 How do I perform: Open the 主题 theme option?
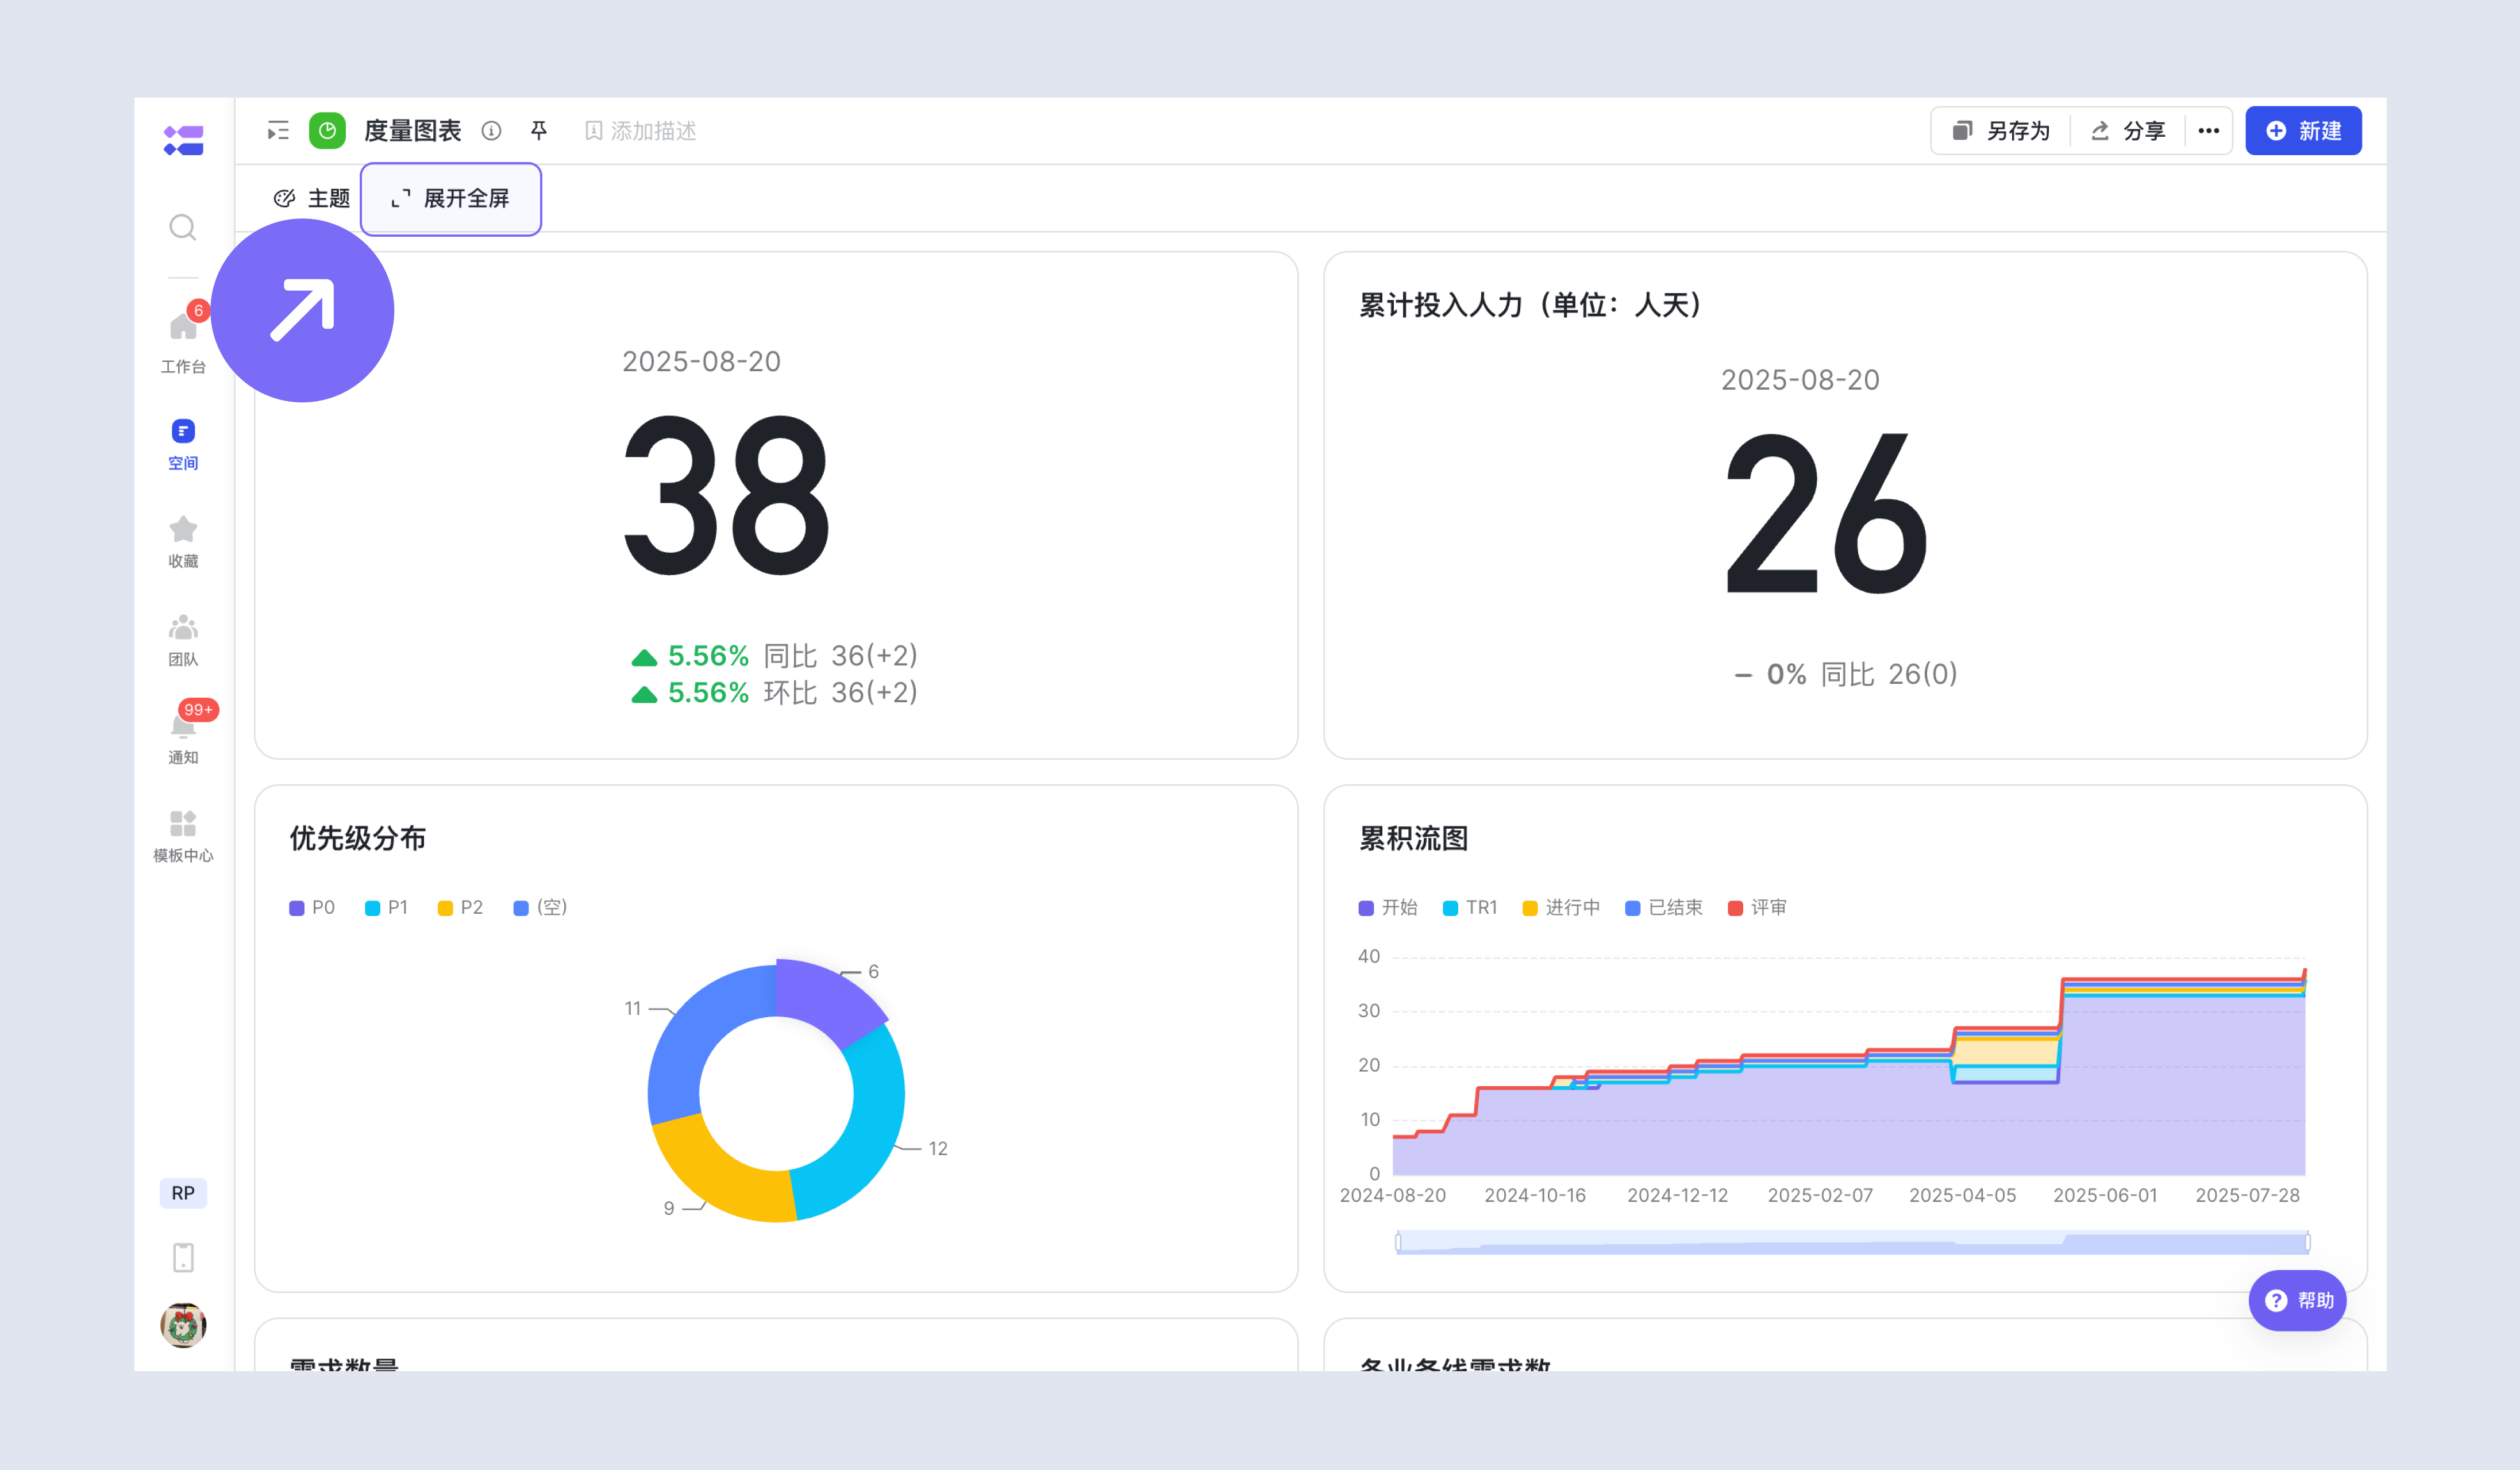point(312,198)
